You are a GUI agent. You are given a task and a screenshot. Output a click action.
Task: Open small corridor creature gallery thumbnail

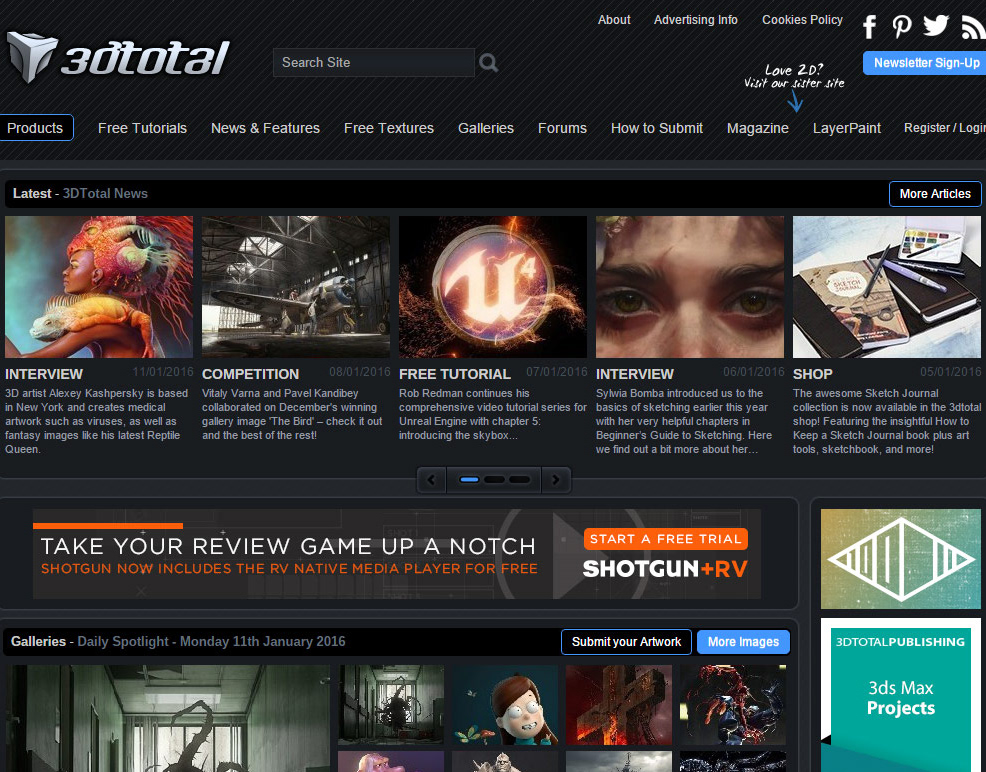coord(391,705)
